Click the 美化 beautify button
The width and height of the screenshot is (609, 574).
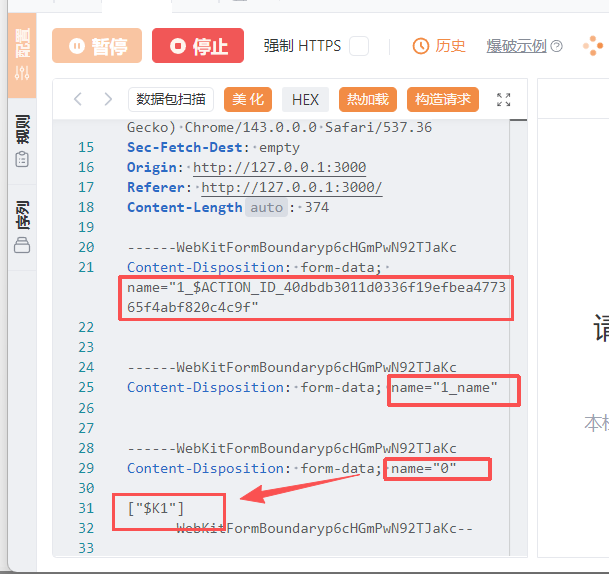point(248,99)
